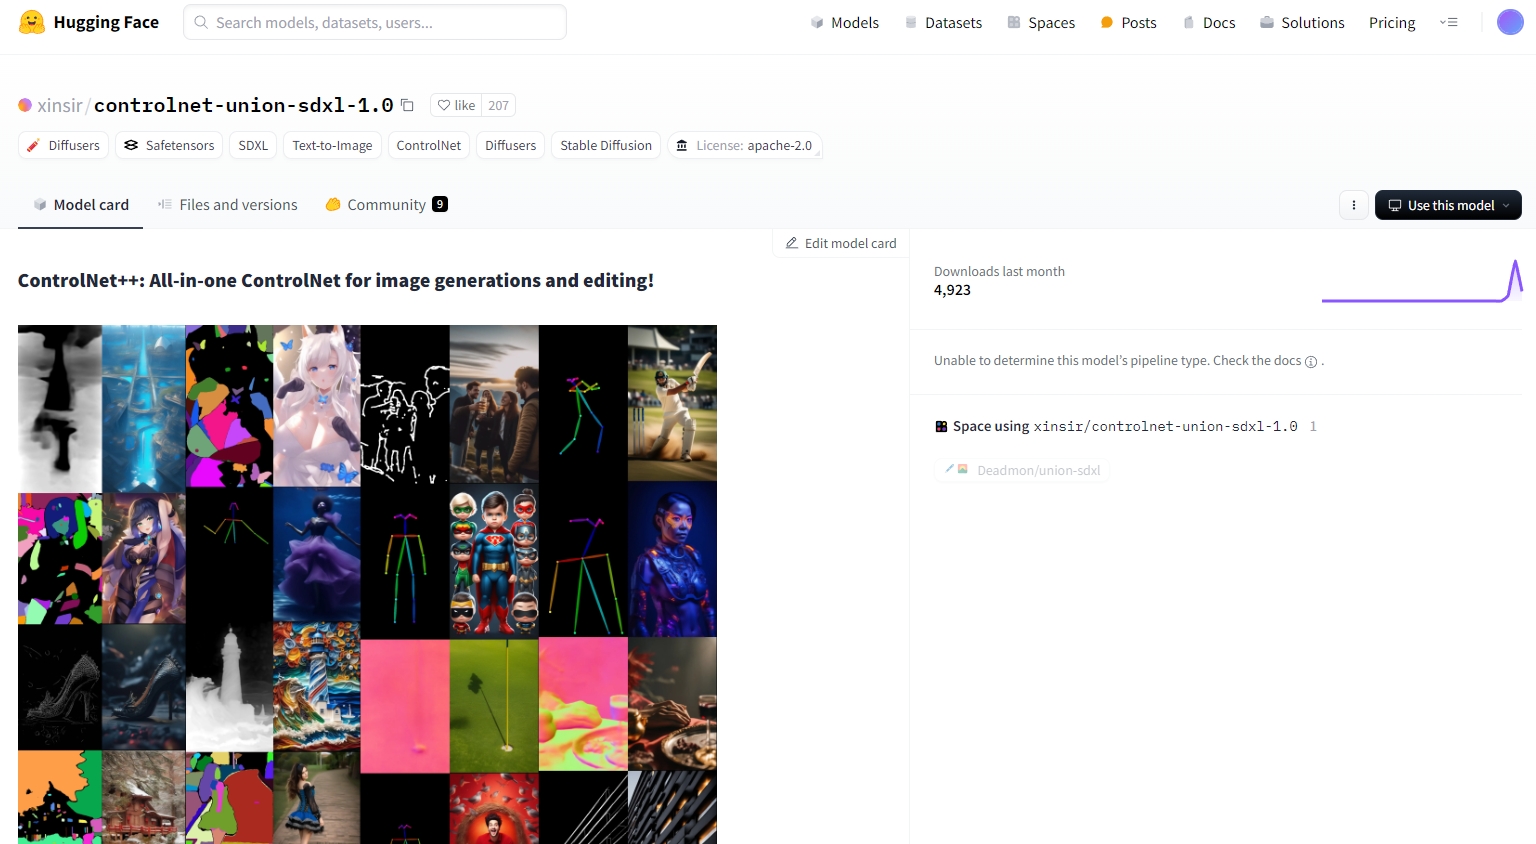Open Posts in top navigation
Image resolution: width=1536 pixels, height=844 pixels.
click(x=1128, y=22)
